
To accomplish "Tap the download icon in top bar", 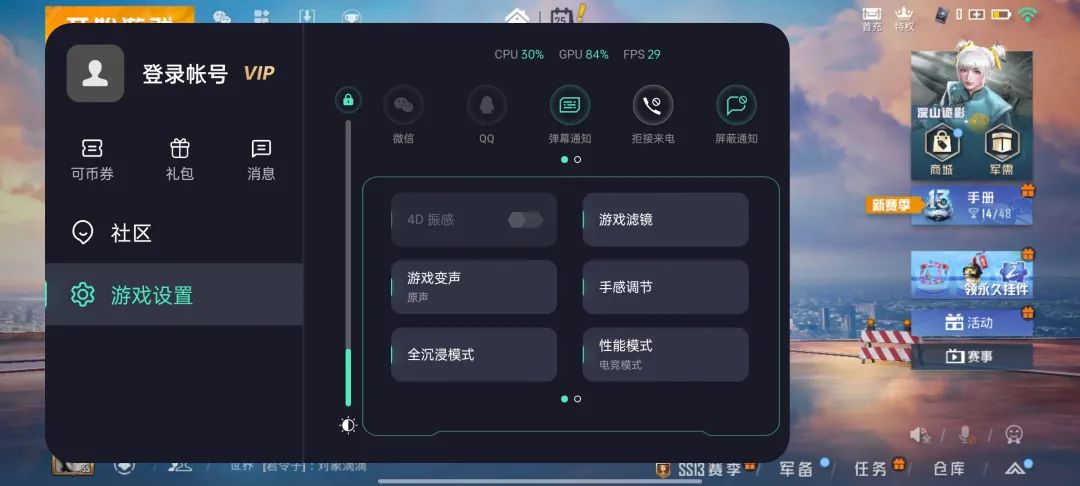I will pos(307,17).
